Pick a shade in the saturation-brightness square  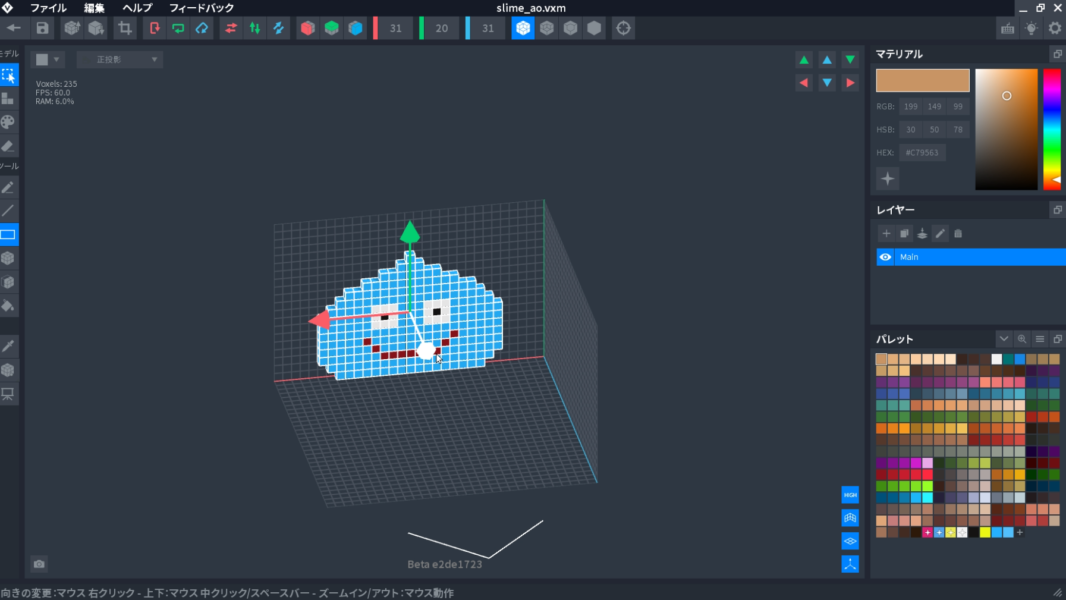pyautogui.click(x=1006, y=129)
